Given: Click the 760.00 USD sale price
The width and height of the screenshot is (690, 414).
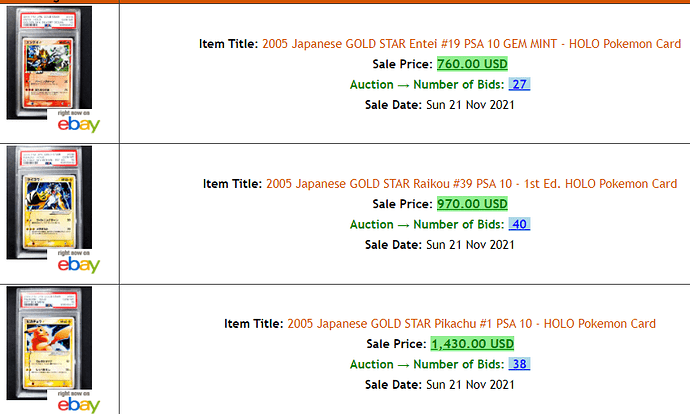Looking at the screenshot, I should pyautogui.click(x=472, y=64).
